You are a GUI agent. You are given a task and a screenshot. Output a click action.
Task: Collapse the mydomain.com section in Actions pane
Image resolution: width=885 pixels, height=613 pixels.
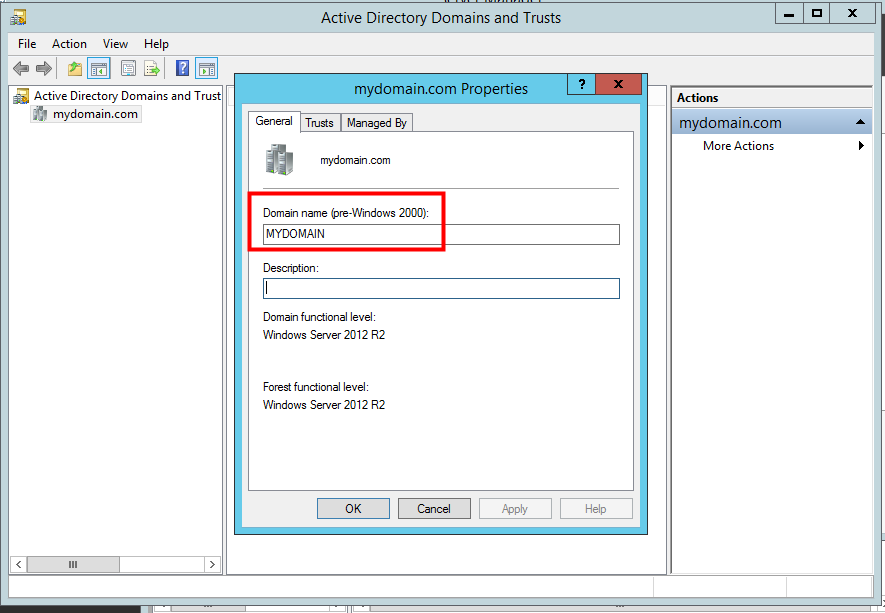pyautogui.click(x=860, y=122)
